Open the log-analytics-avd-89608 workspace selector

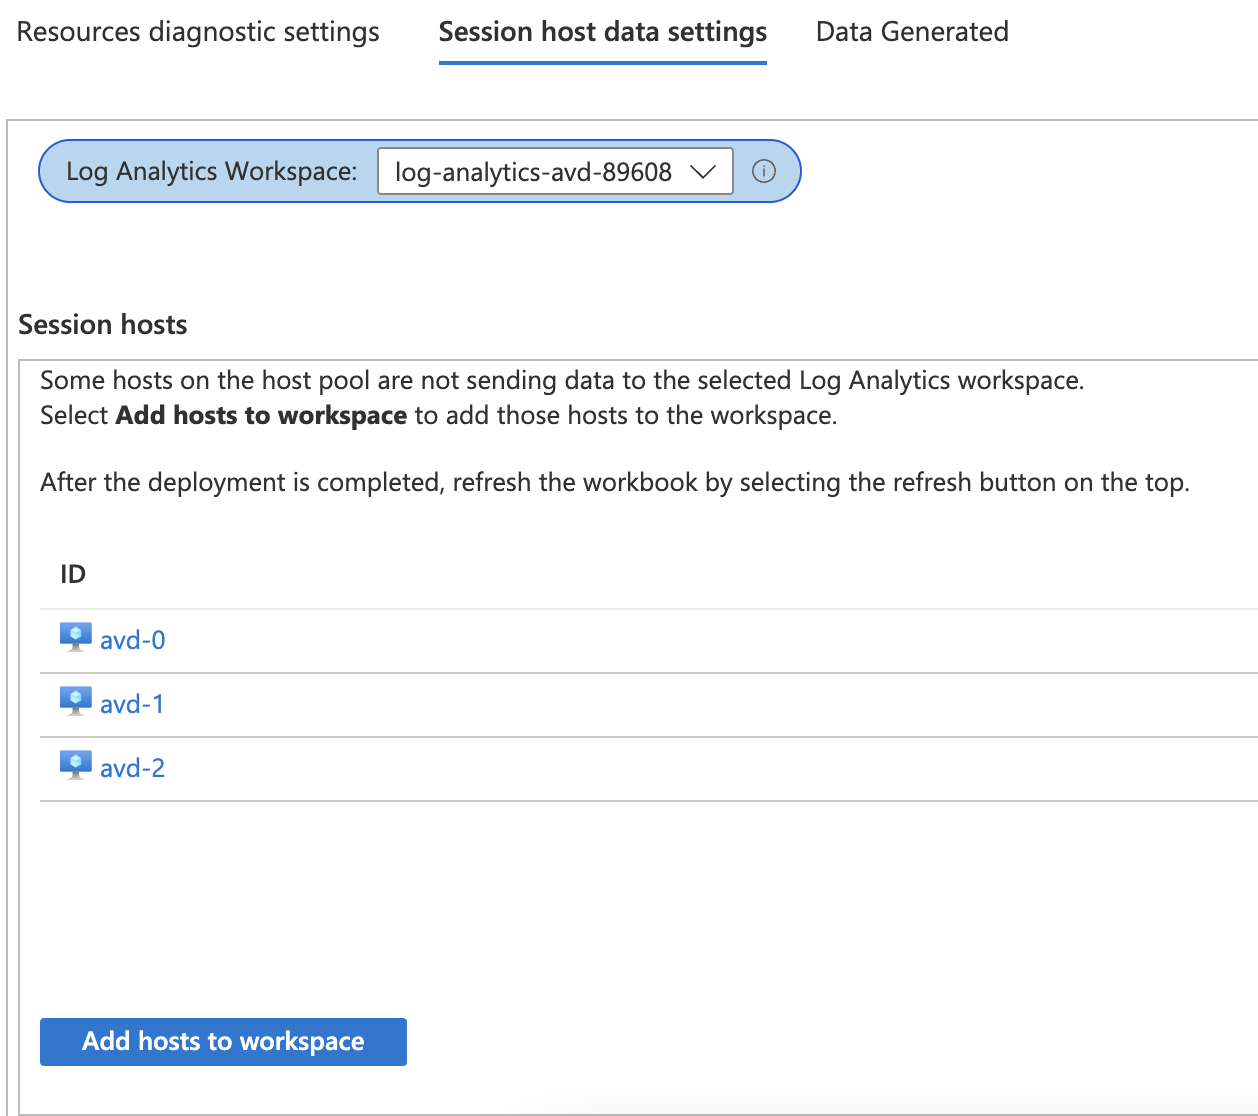[534, 171]
